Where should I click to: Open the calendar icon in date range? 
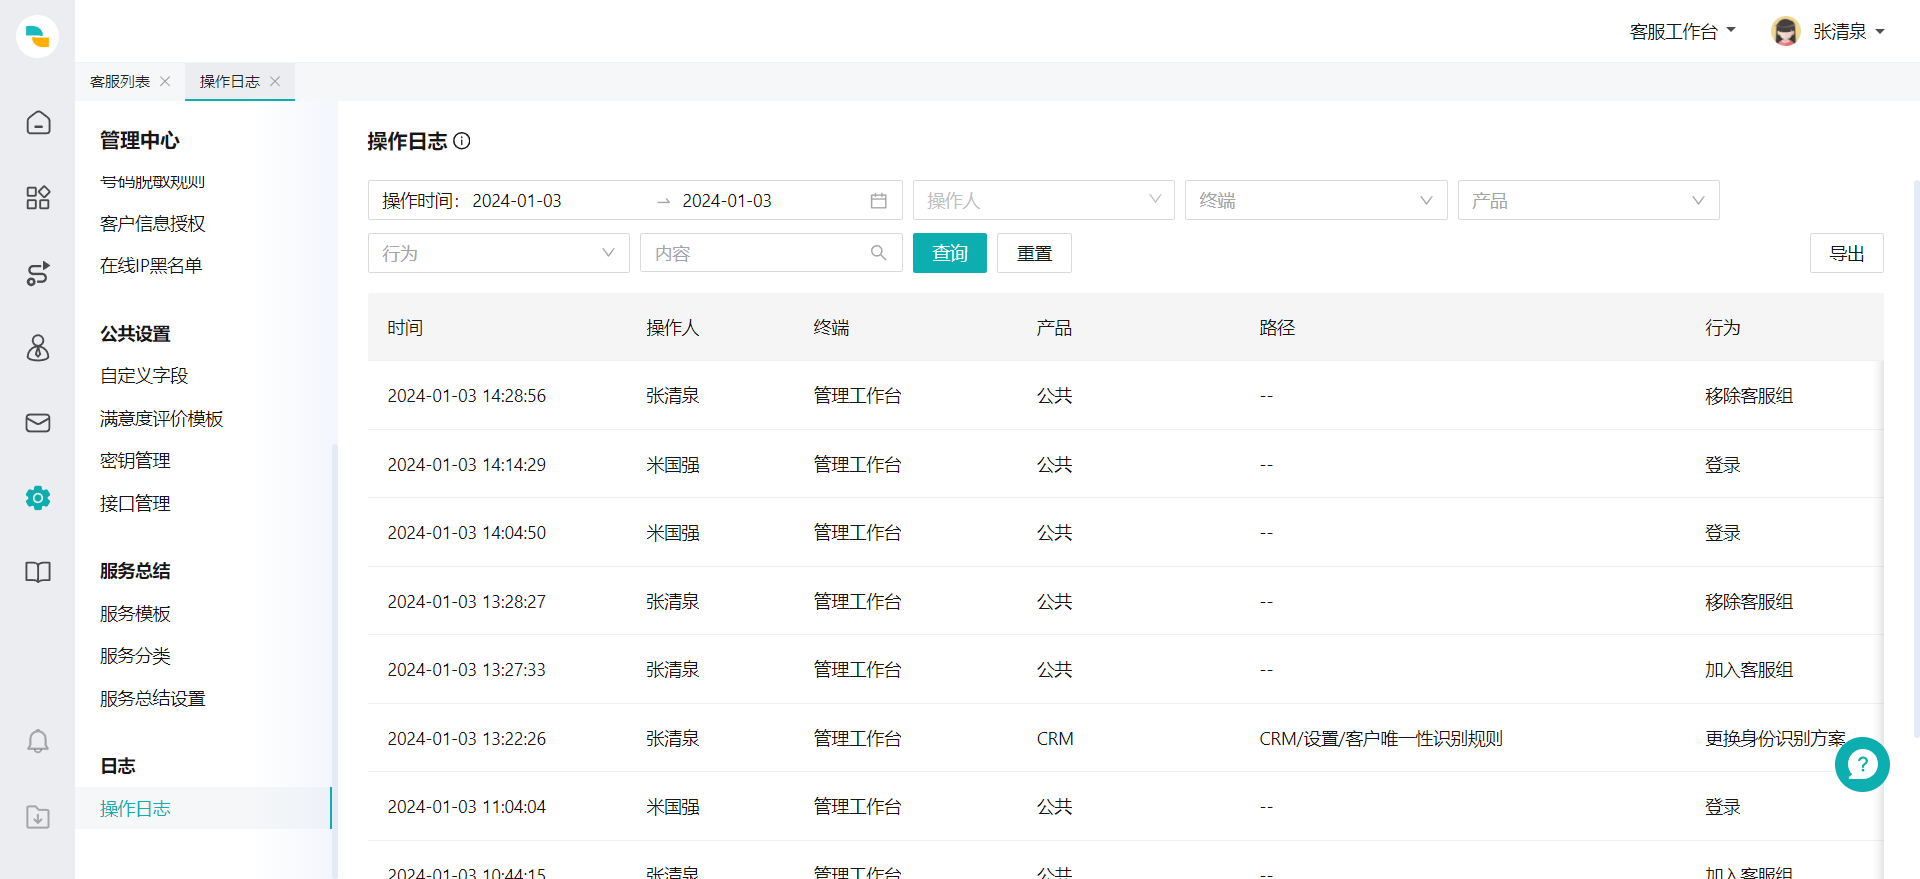coord(879,201)
